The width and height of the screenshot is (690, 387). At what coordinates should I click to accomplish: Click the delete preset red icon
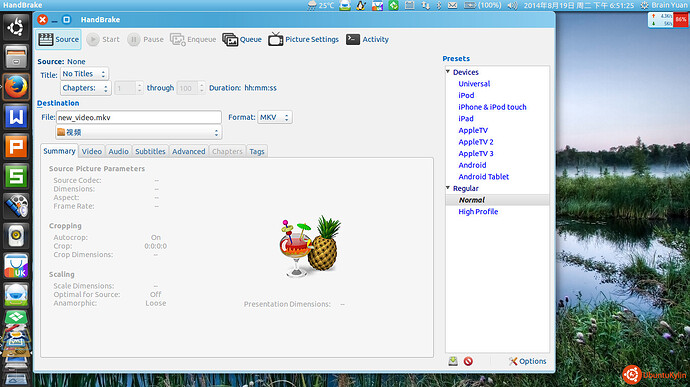coord(468,361)
